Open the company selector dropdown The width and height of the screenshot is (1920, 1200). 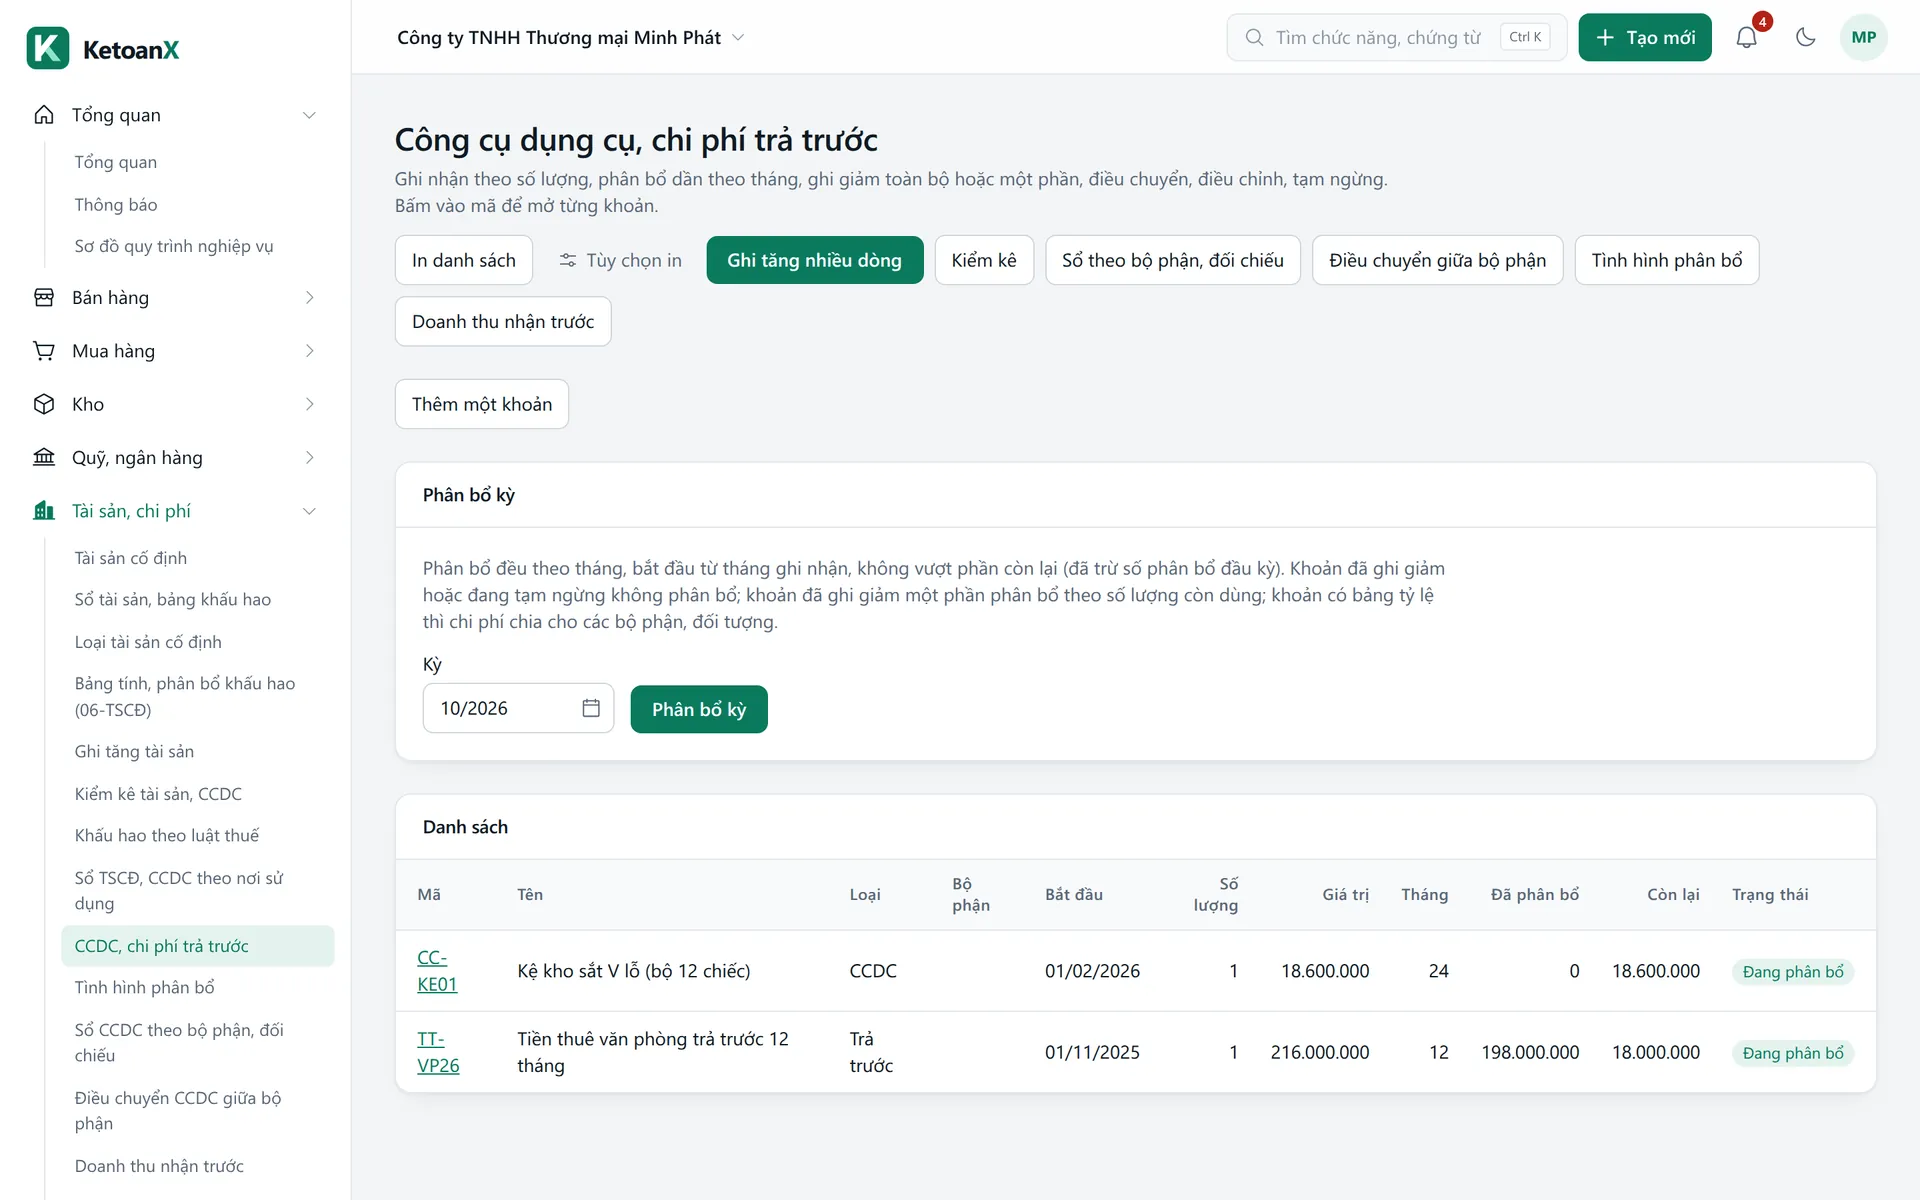coord(571,38)
